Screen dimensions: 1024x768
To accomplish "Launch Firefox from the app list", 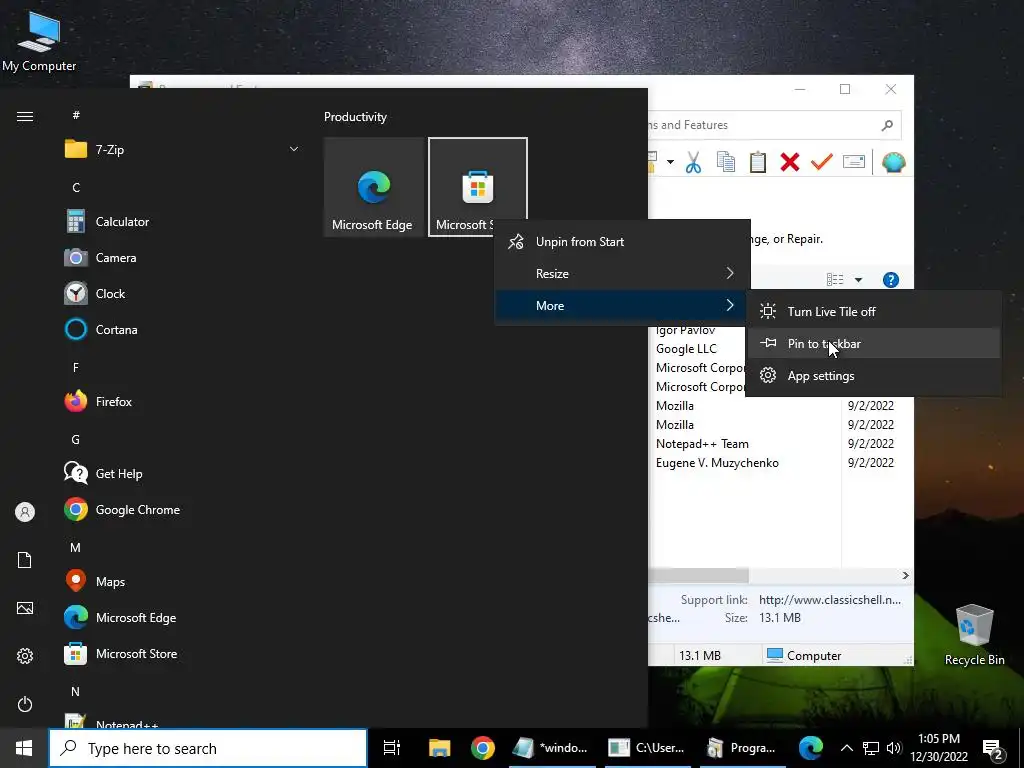I will (x=114, y=402).
